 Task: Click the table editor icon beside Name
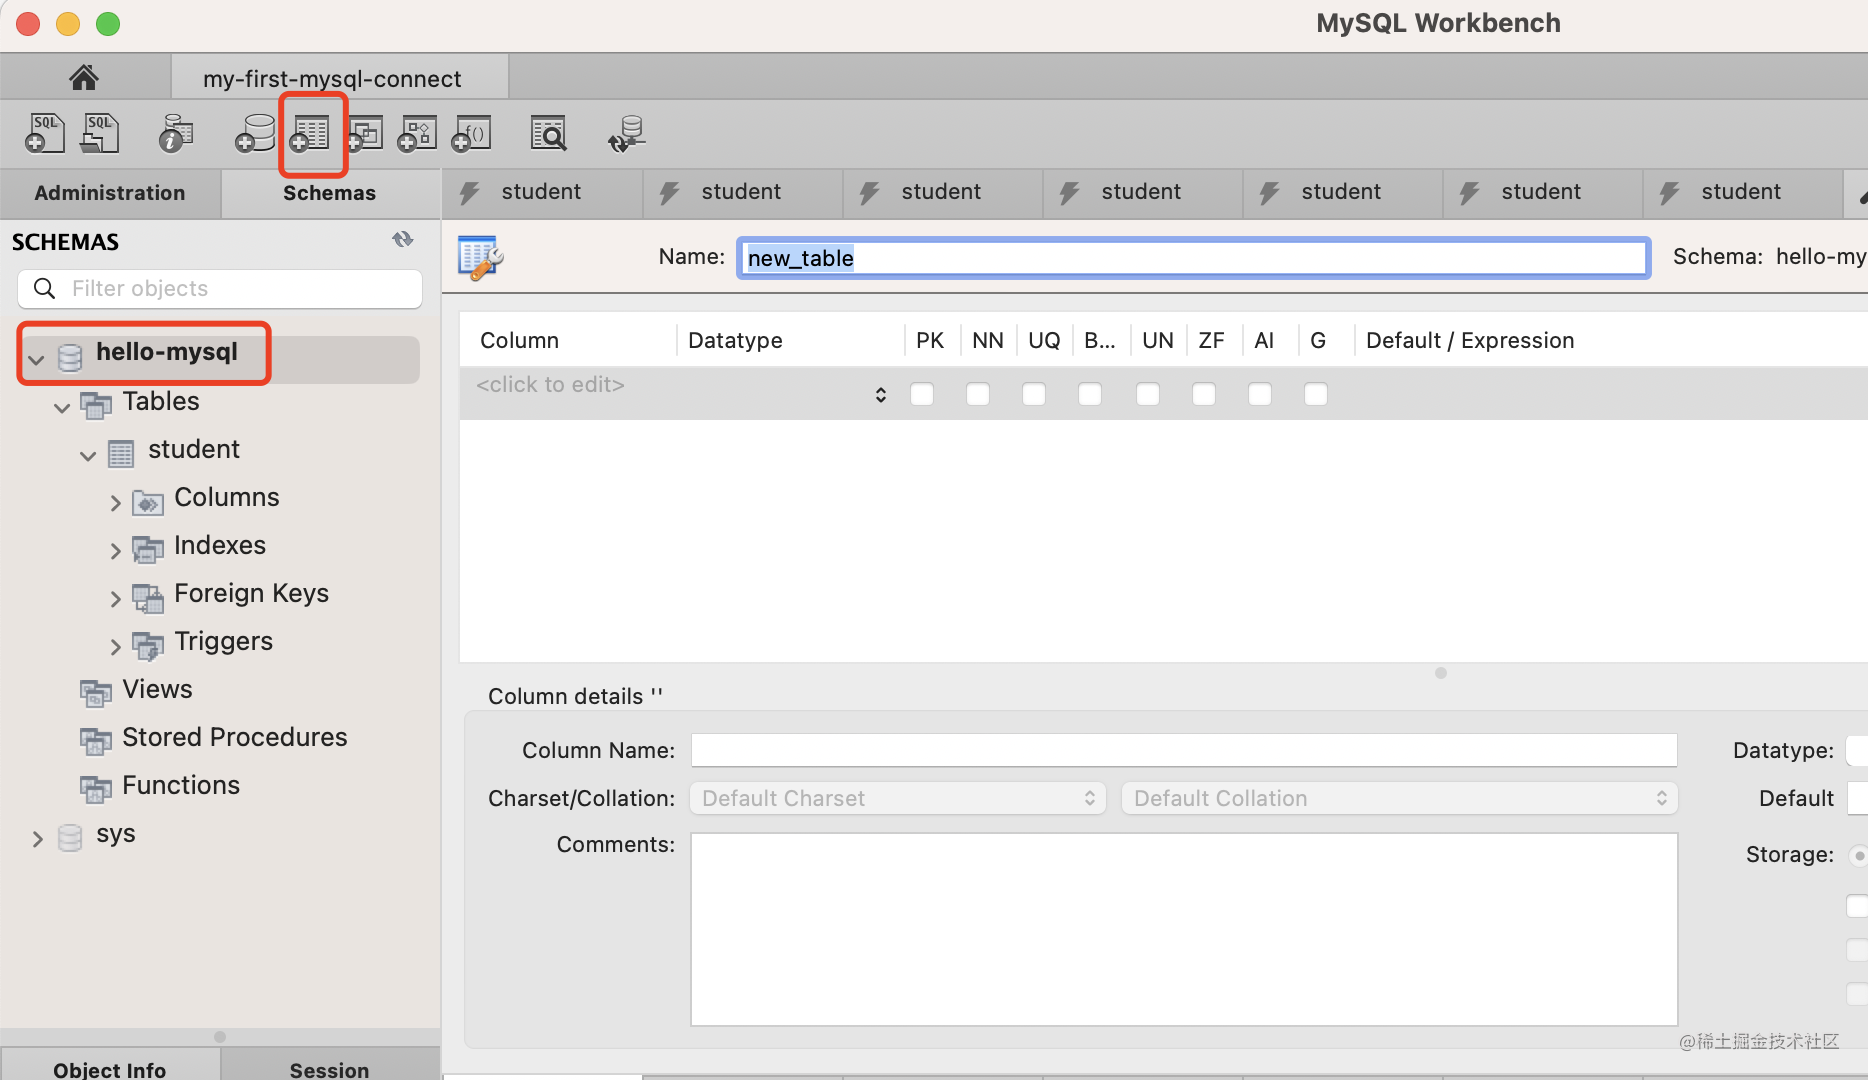[481, 258]
